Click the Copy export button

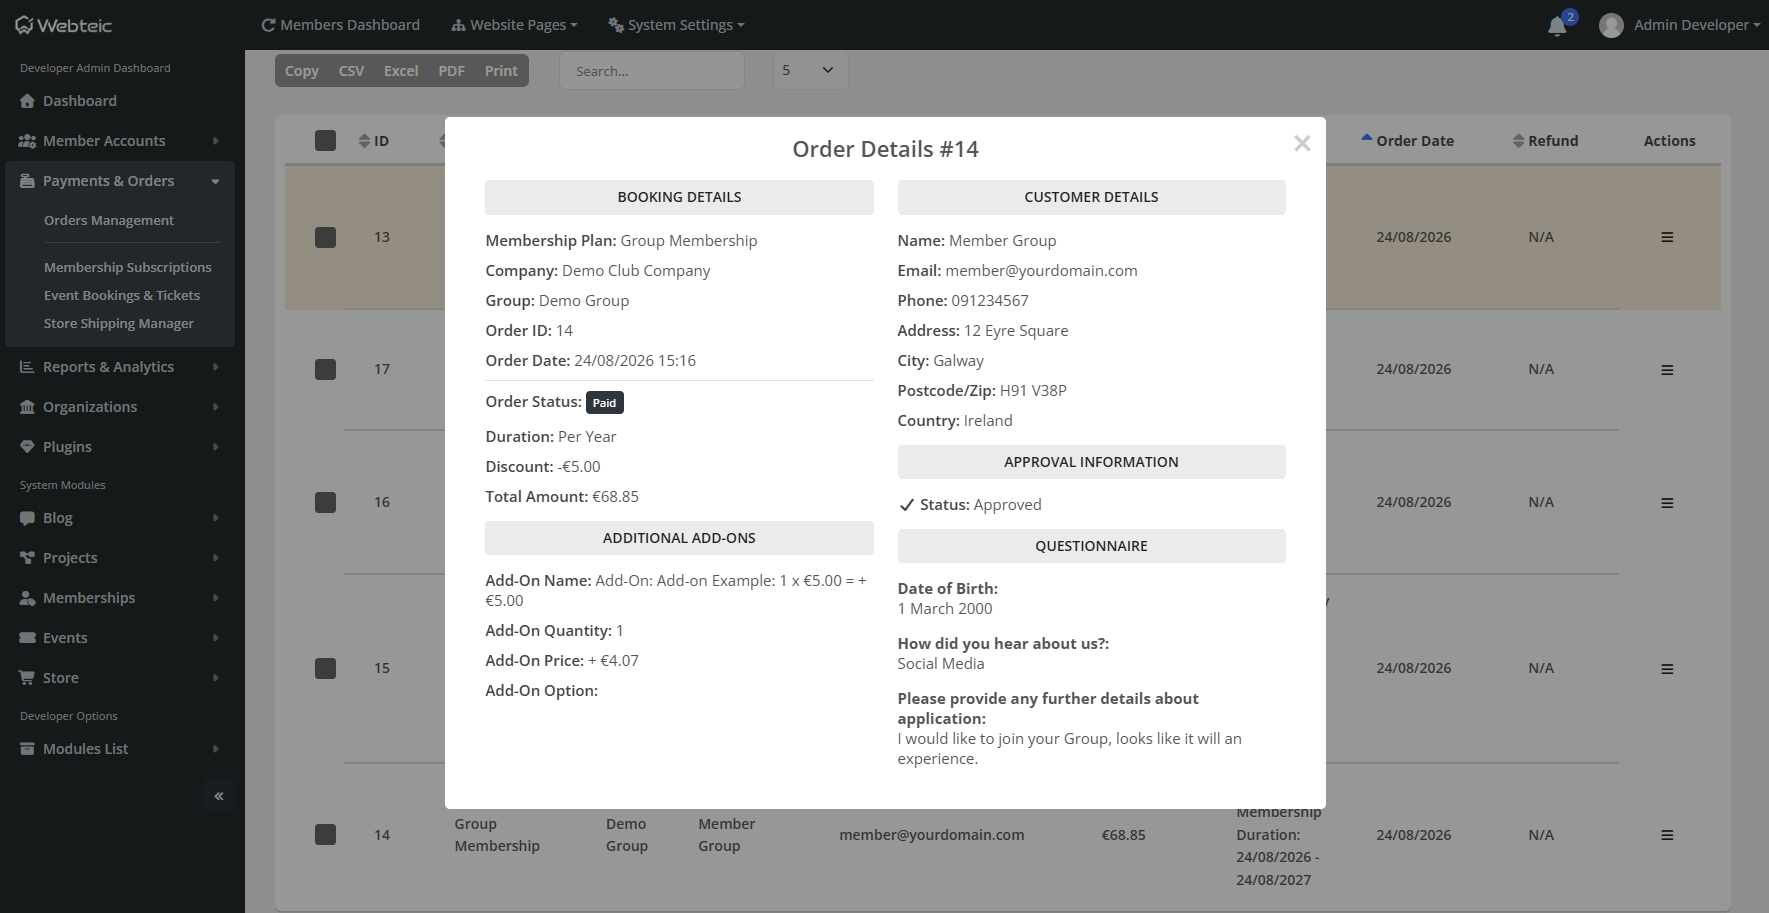point(302,71)
